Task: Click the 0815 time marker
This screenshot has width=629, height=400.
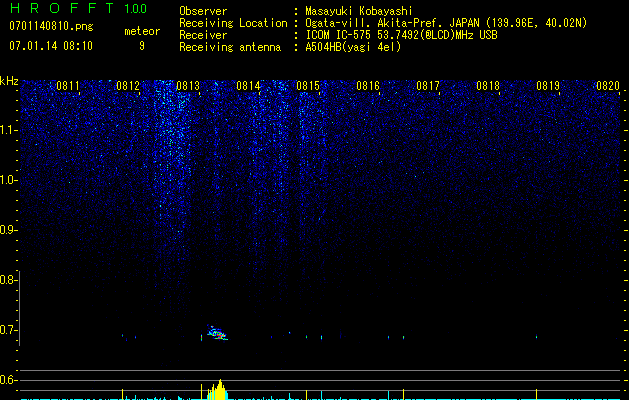Action: [308, 86]
